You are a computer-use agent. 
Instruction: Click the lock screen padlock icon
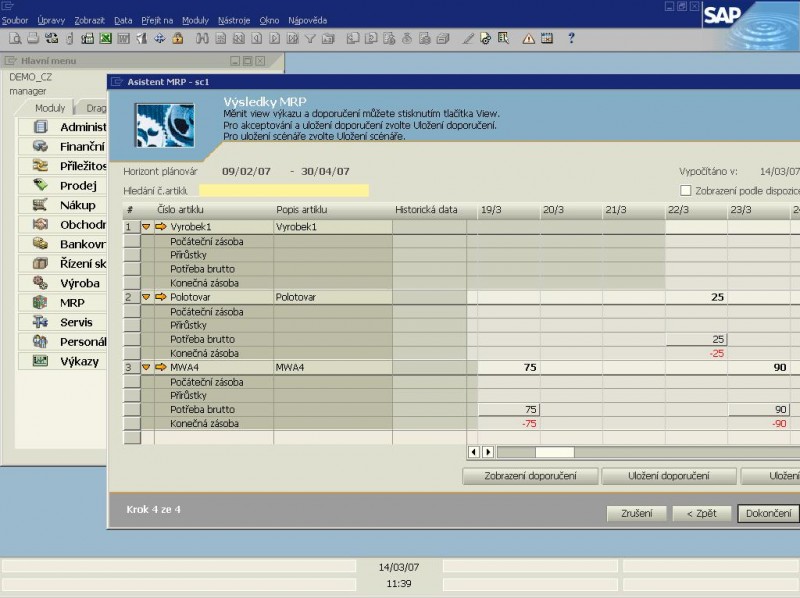(x=177, y=39)
